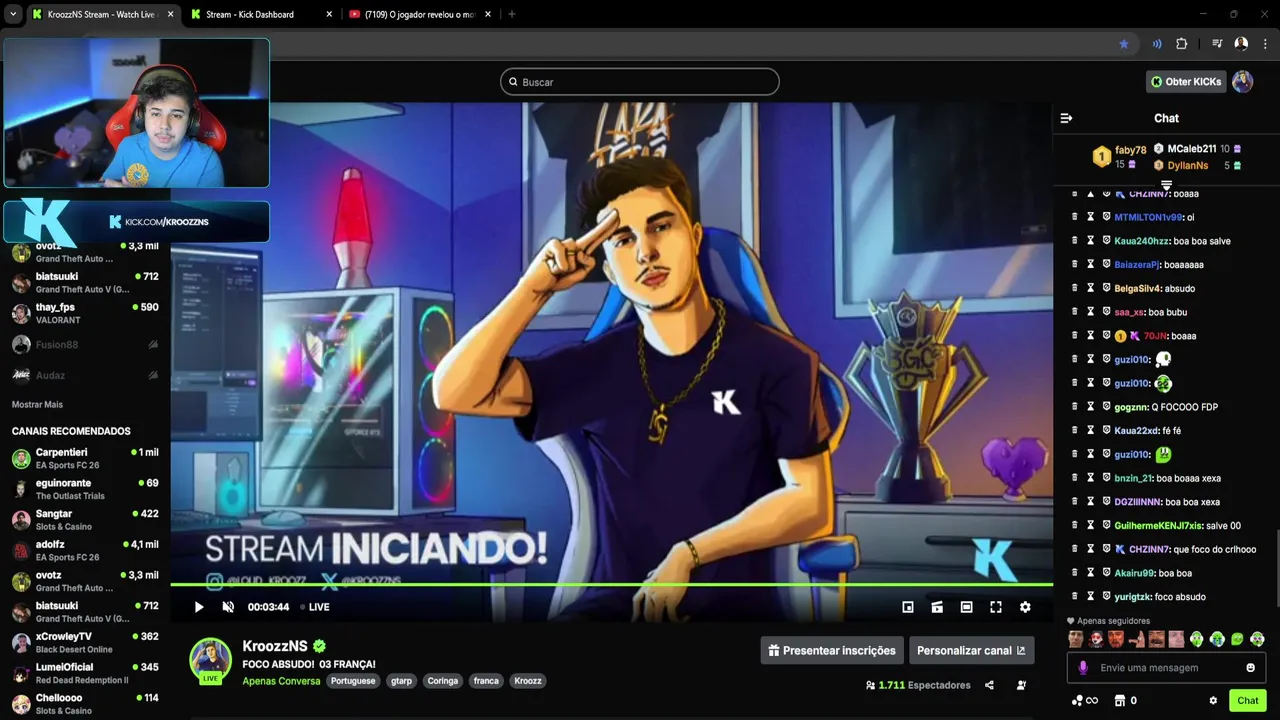The height and width of the screenshot is (720, 1280).
Task: Open clip creation icon in player
Action: [937, 607]
